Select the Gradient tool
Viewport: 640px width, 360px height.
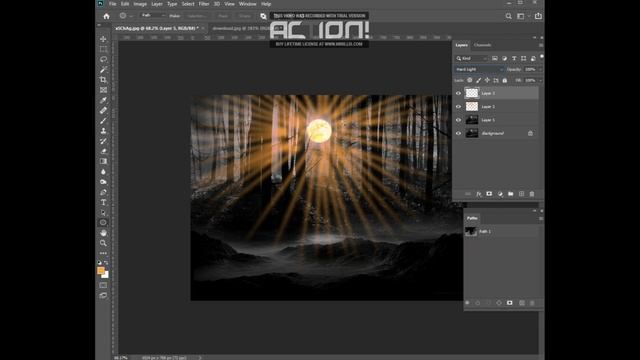coord(103,161)
